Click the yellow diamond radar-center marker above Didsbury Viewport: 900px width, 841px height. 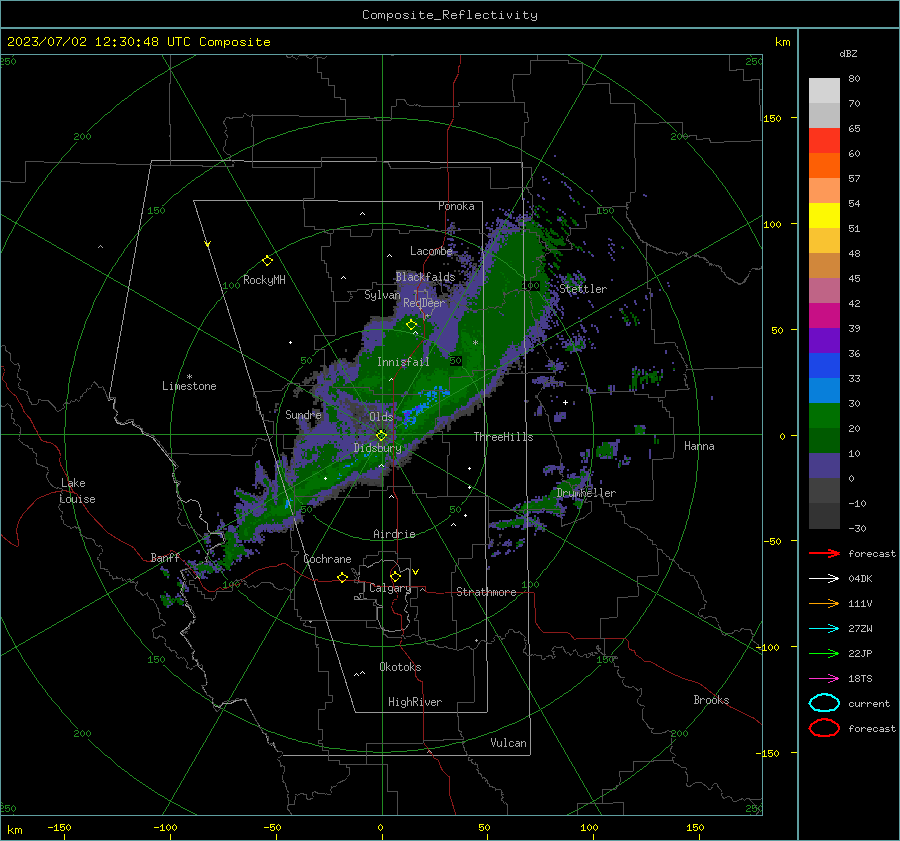(x=381, y=436)
